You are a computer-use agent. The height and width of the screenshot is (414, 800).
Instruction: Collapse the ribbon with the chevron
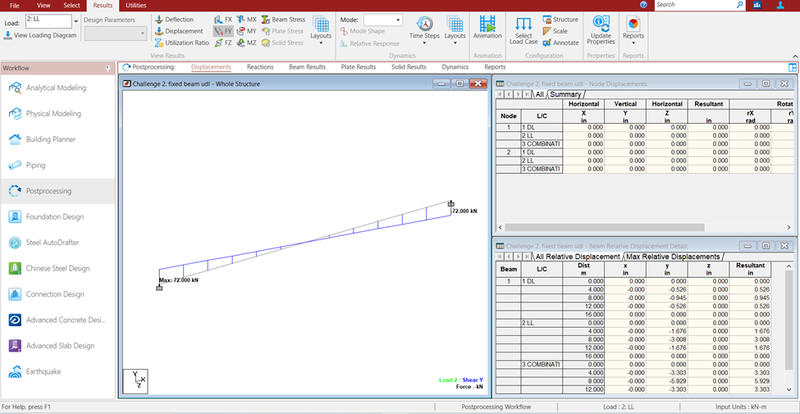pos(794,56)
